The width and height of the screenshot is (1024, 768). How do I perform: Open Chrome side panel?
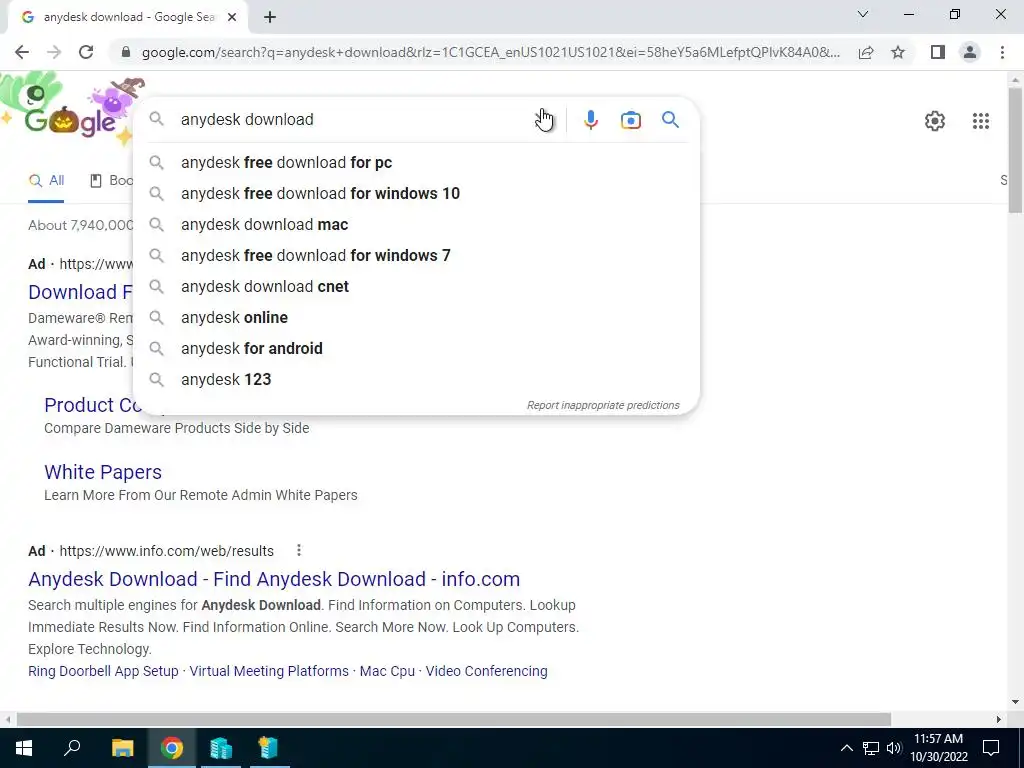(x=938, y=52)
